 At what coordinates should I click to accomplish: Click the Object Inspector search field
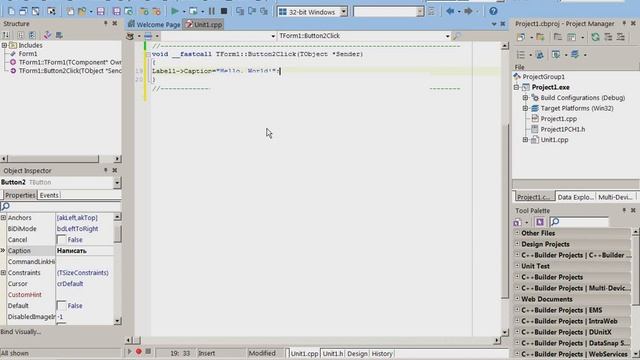tap(61, 206)
